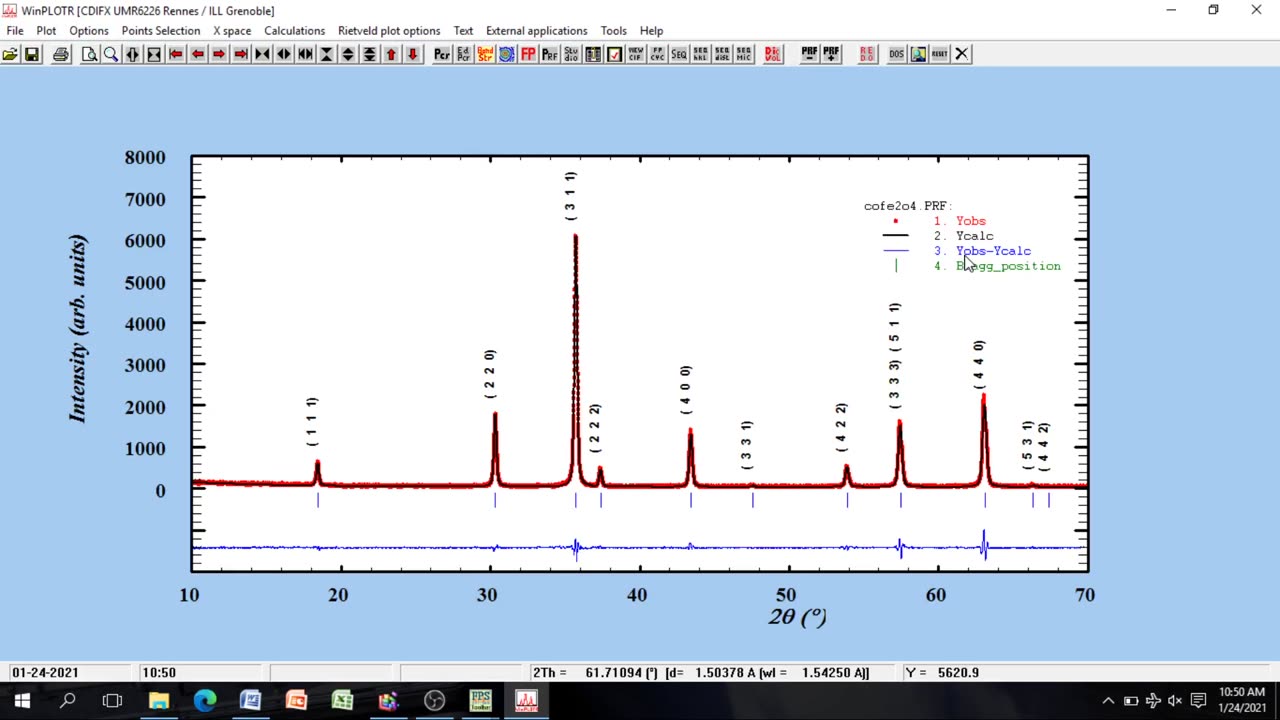
Task: Click the FP cyc icon
Action: click(x=657, y=54)
